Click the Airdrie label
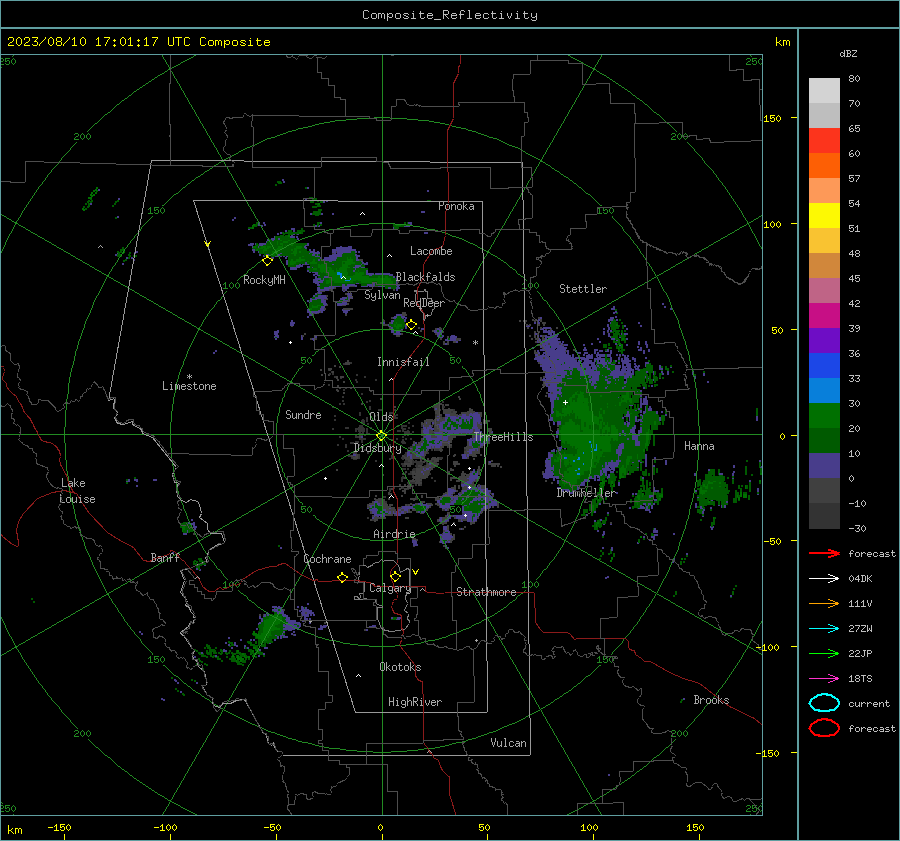 coord(394,534)
